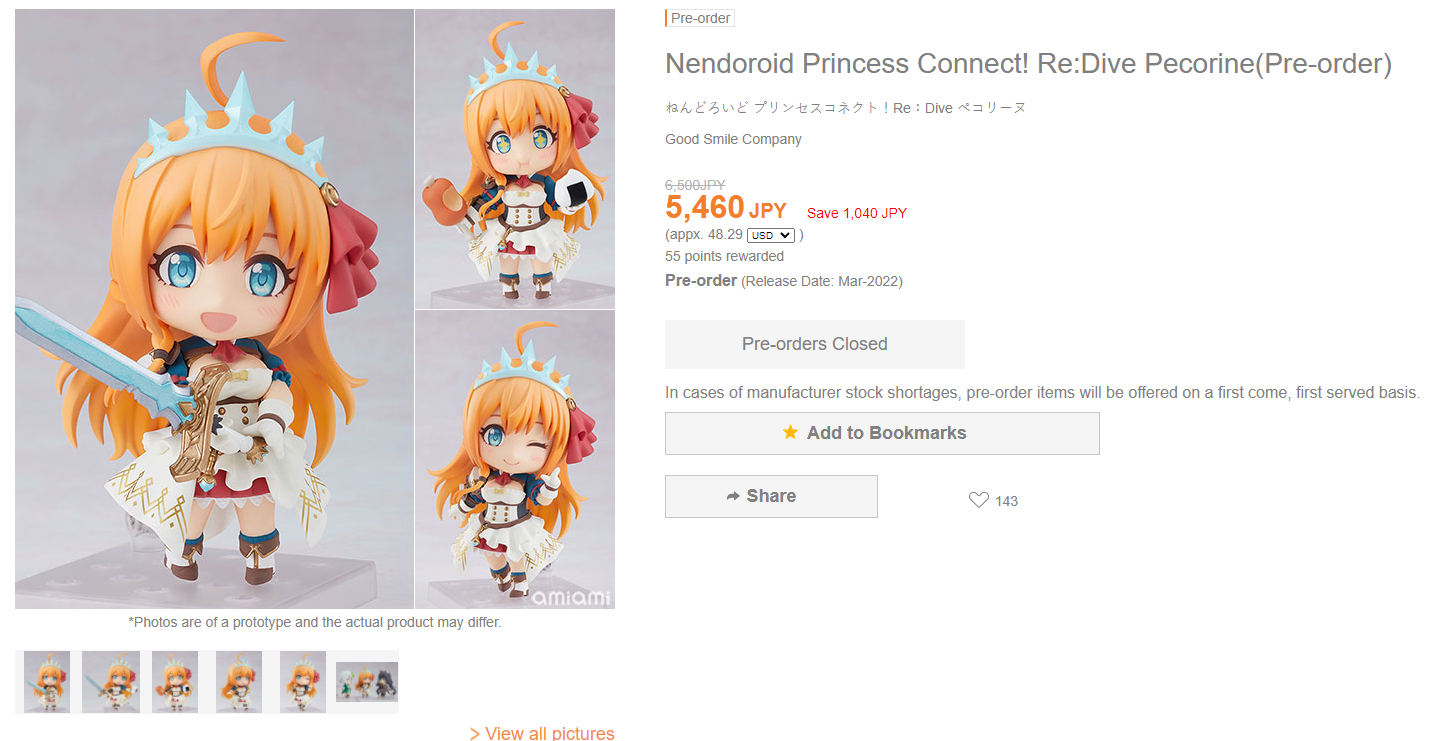The height and width of the screenshot is (741, 1432).
Task: Select the second thumbnail in the gallery strip
Action: [111, 682]
